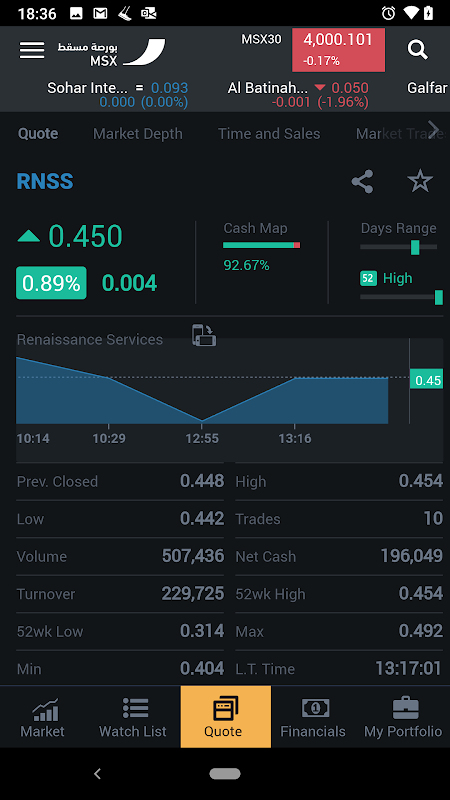This screenshot has width=450, height=800.
Task: Tap the MSX logo
Action: (111, 53)
